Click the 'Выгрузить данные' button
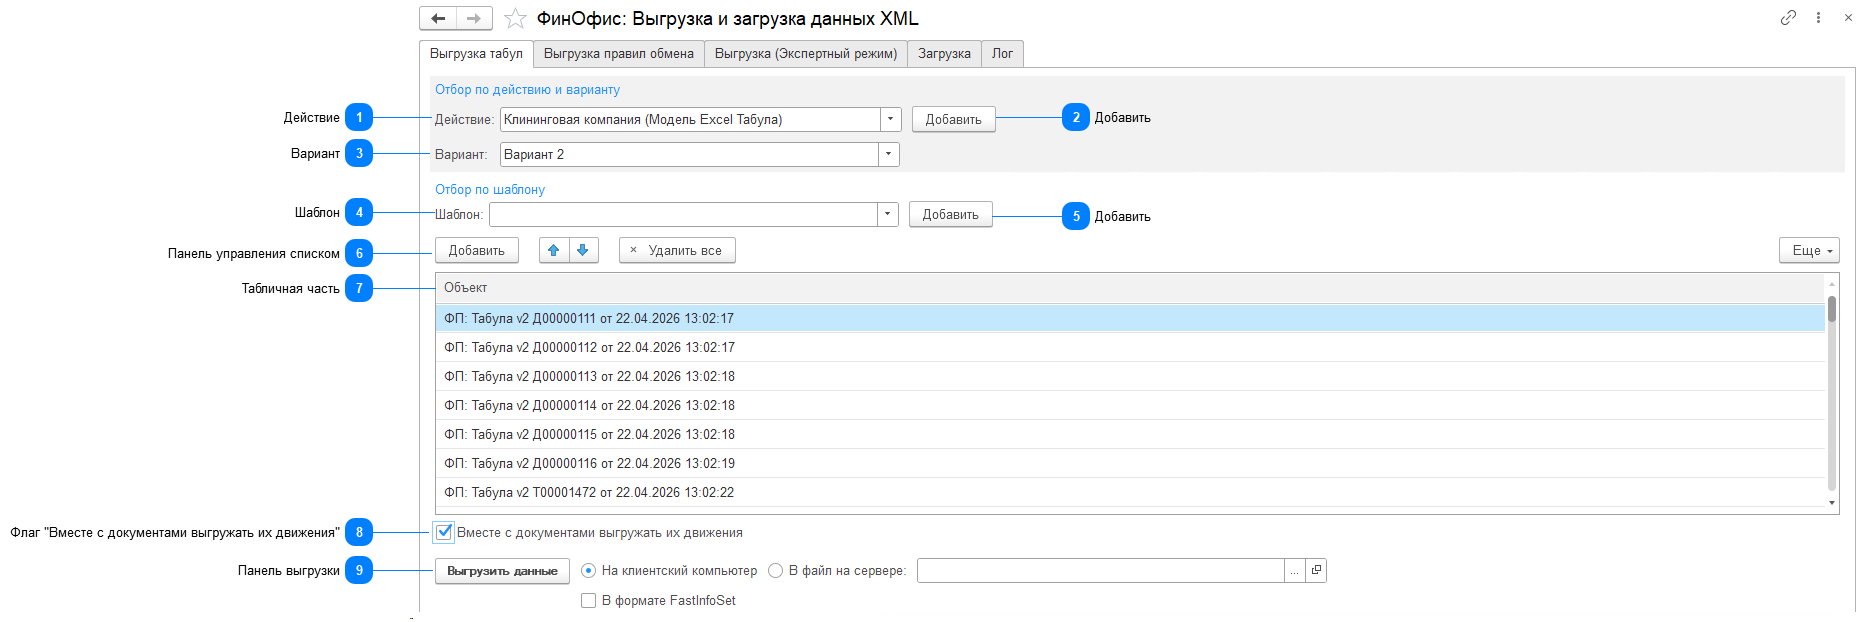 (x=502, y=571)
